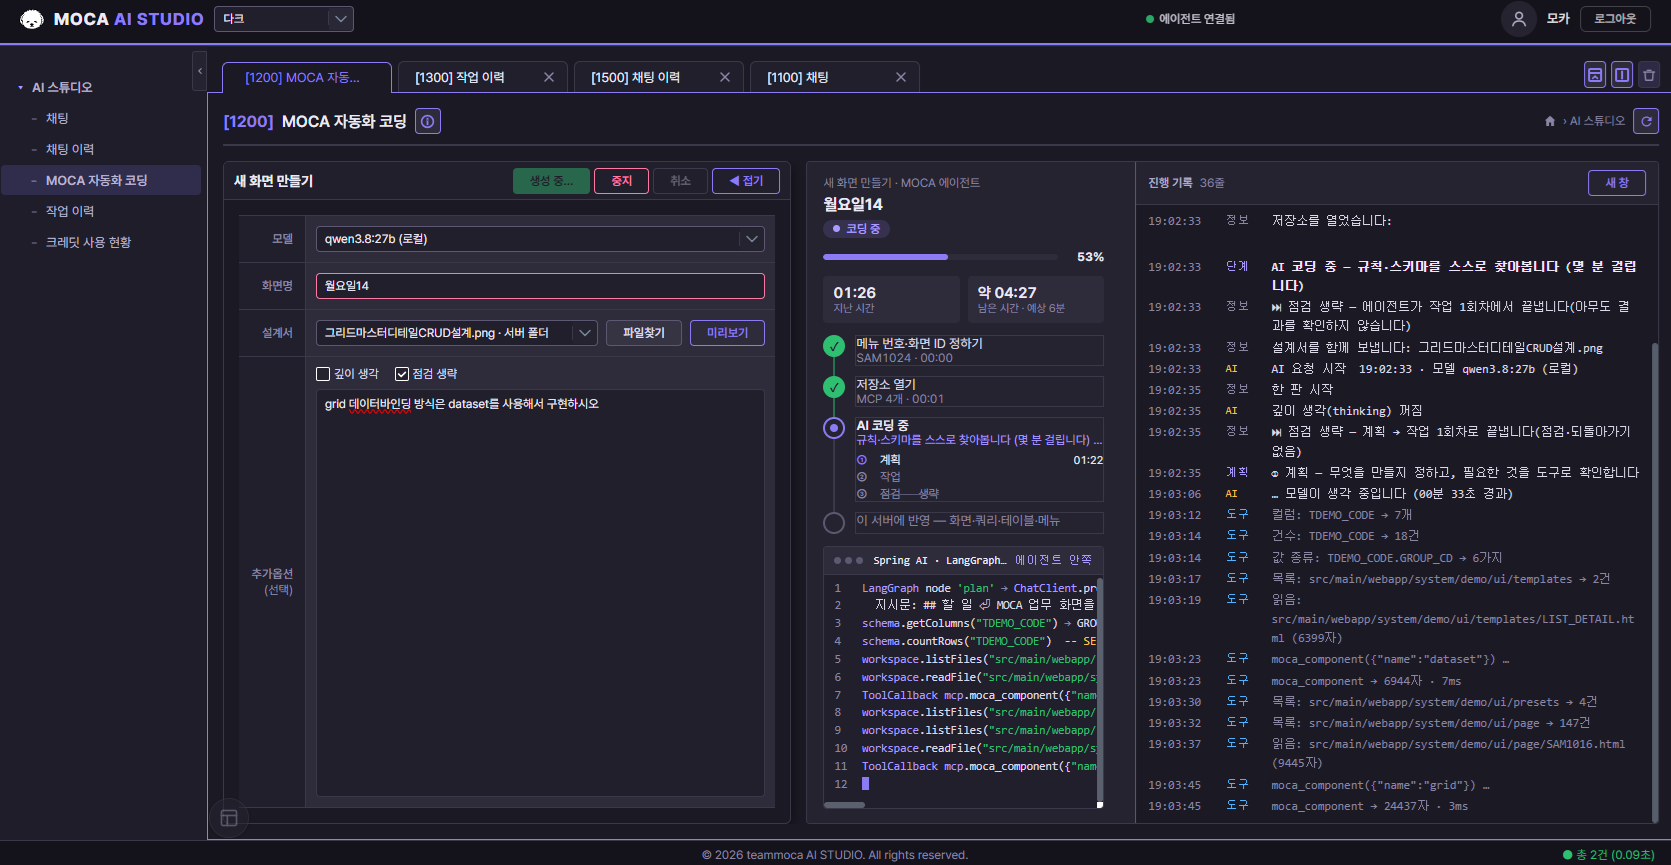Open the qwen3.8:27b model dropdown
Image resolution: width=1671 pixels, height=865 pixels.
tap(540, 239)
